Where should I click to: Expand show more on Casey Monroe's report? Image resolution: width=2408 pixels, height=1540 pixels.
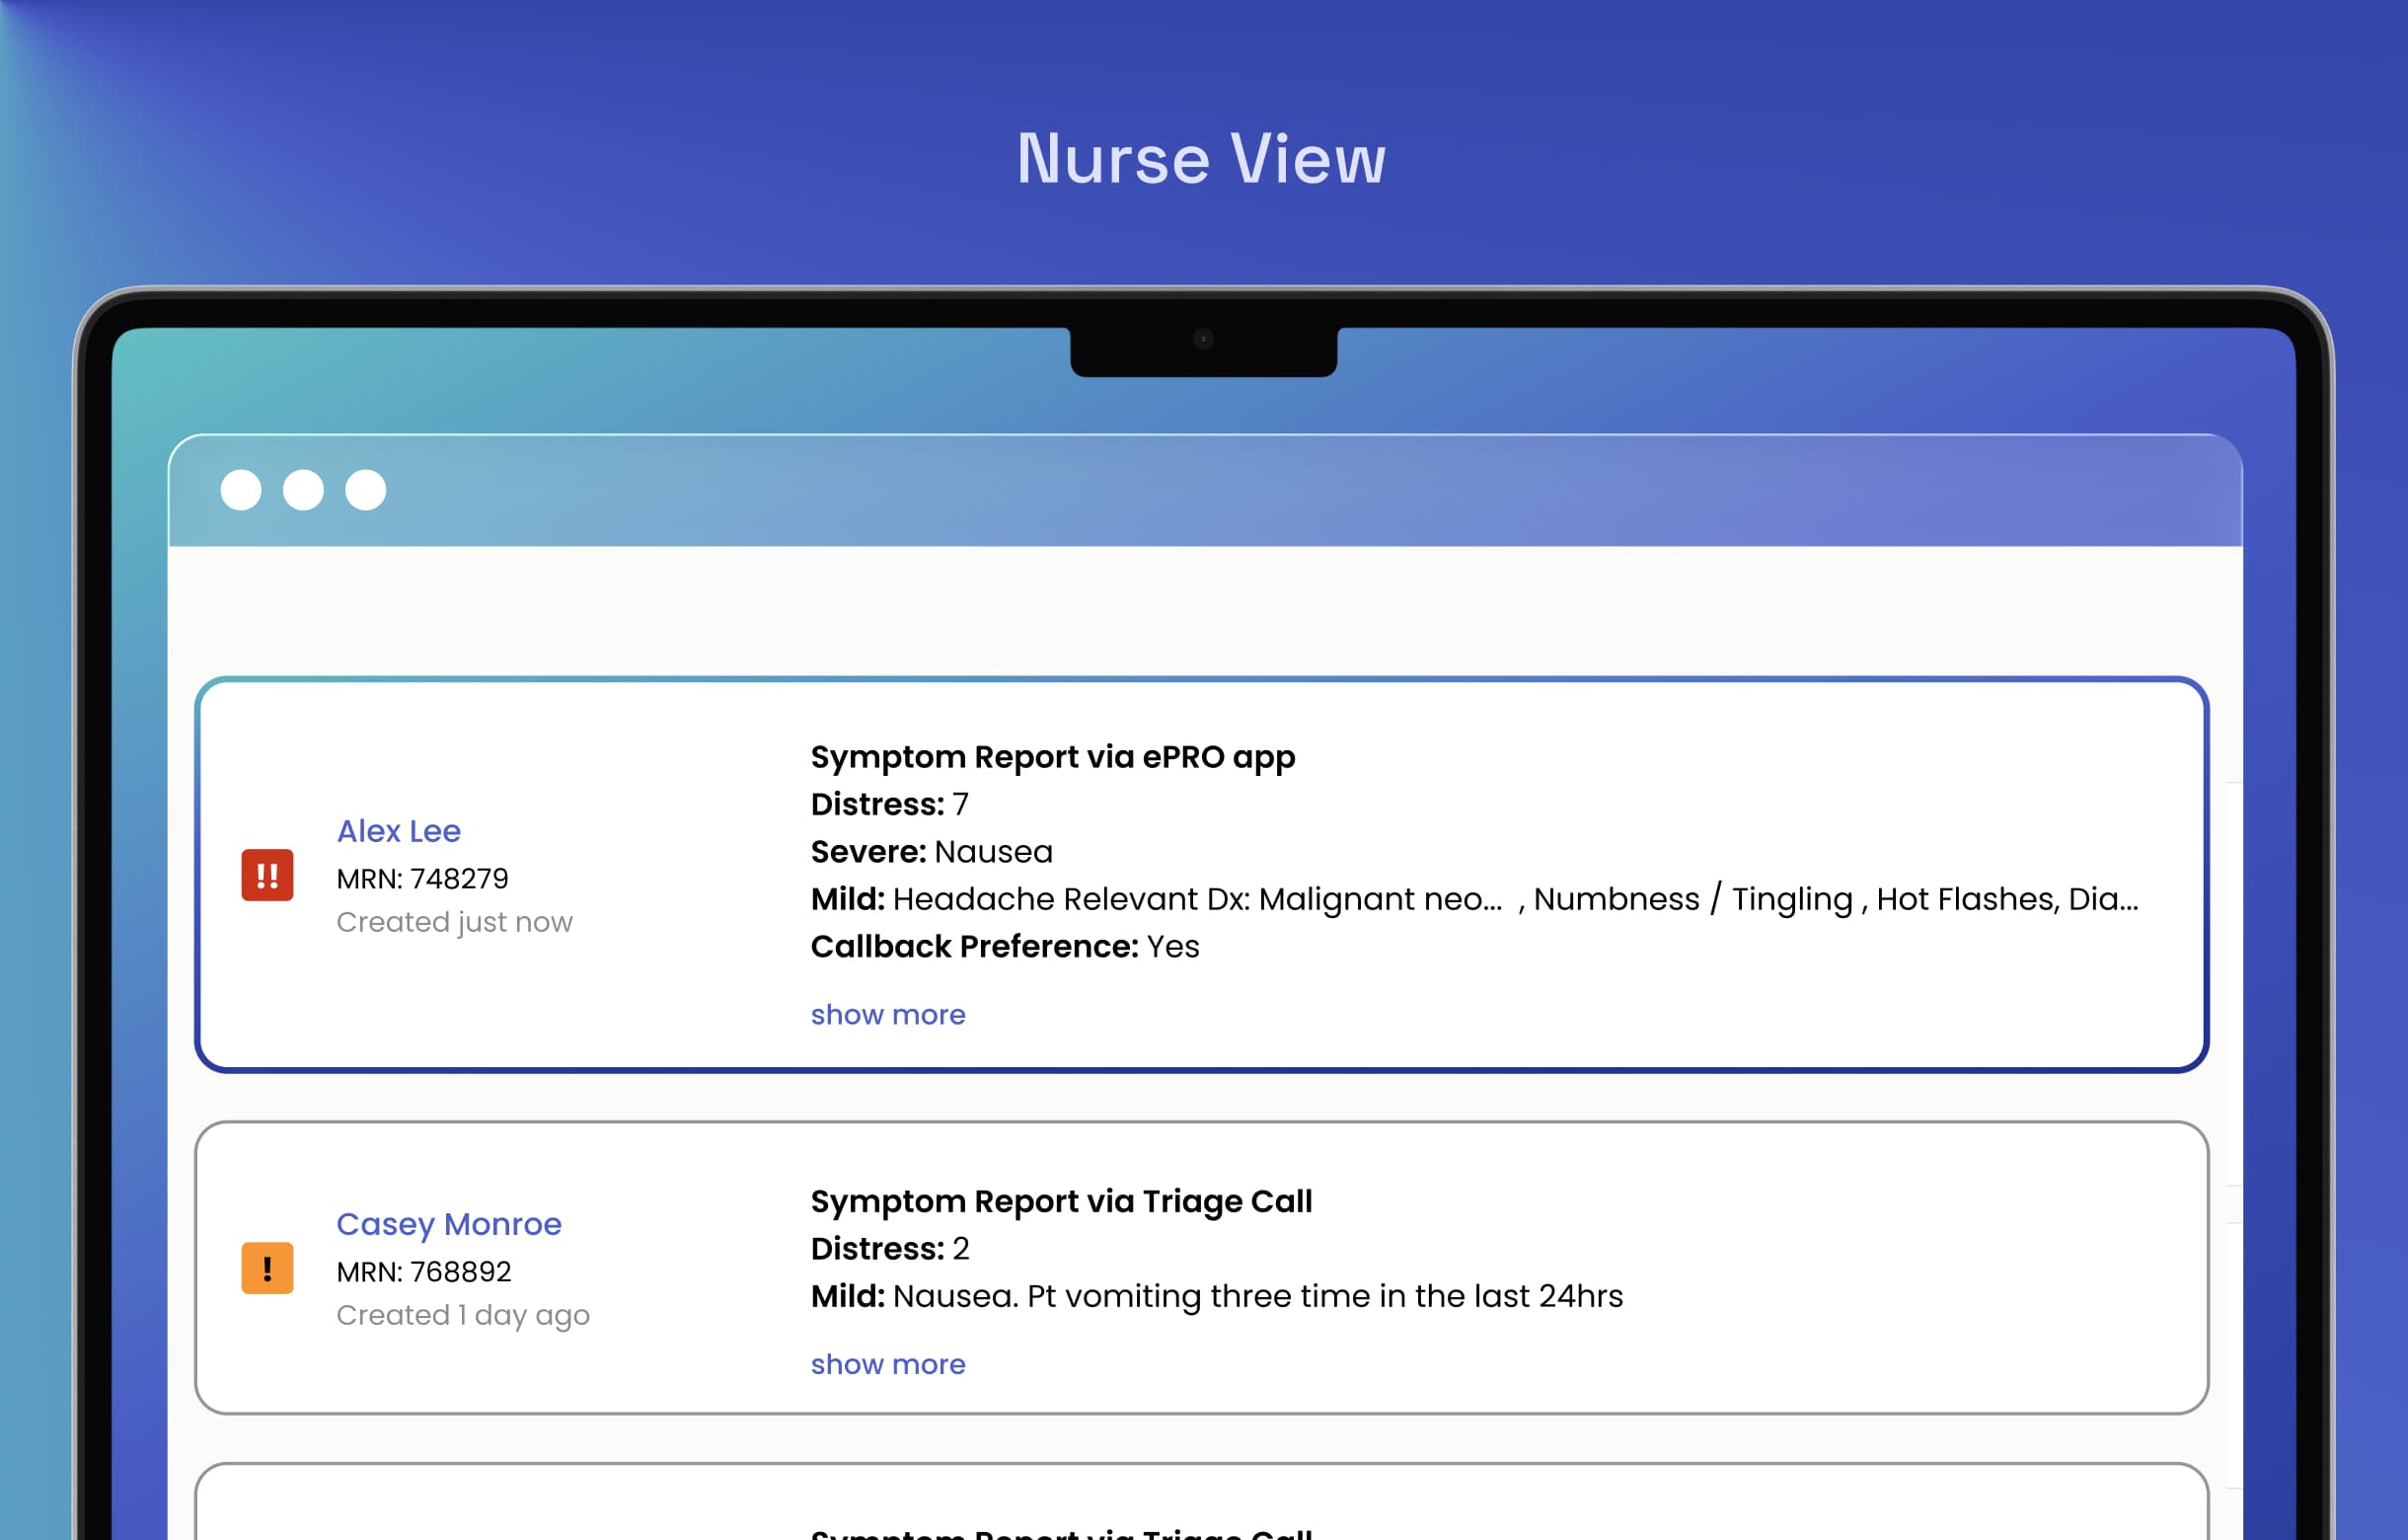tap(887, 1364)
